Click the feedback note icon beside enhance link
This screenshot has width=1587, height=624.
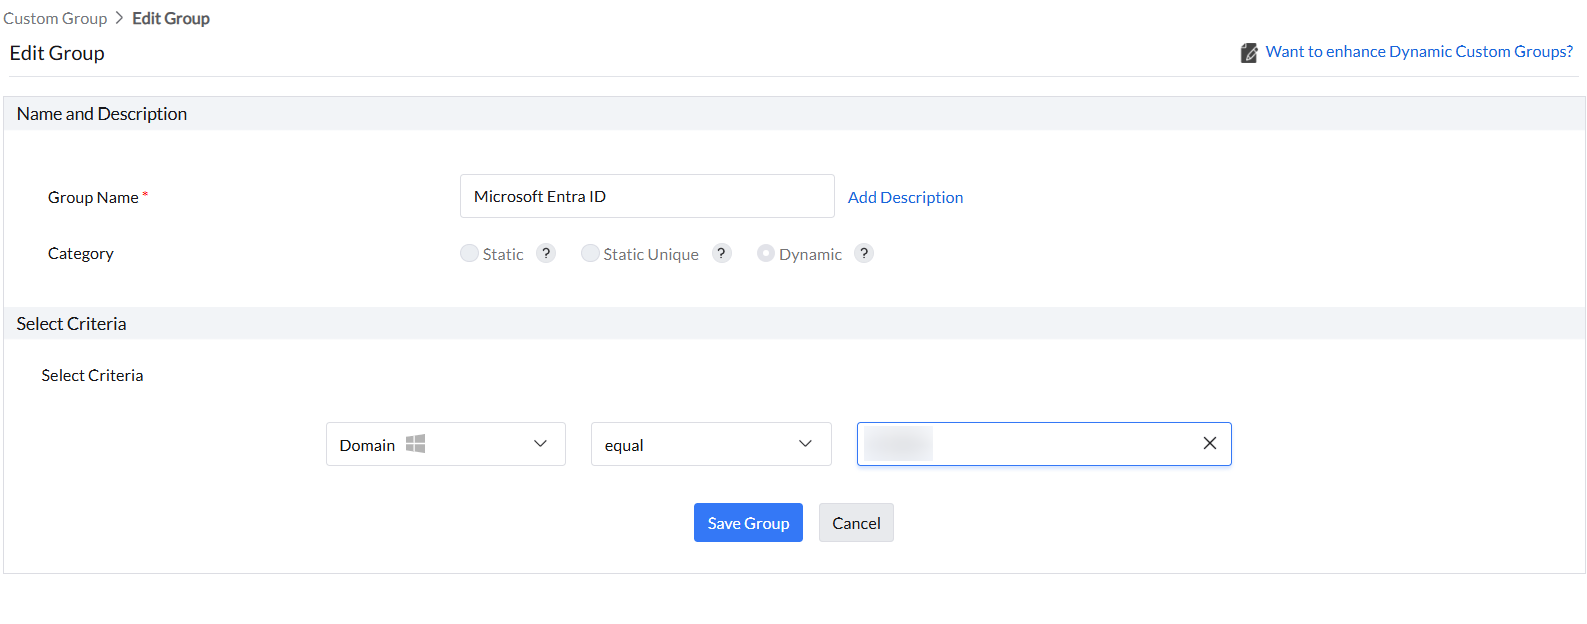pyautogui.click(x=1248, y=53)
